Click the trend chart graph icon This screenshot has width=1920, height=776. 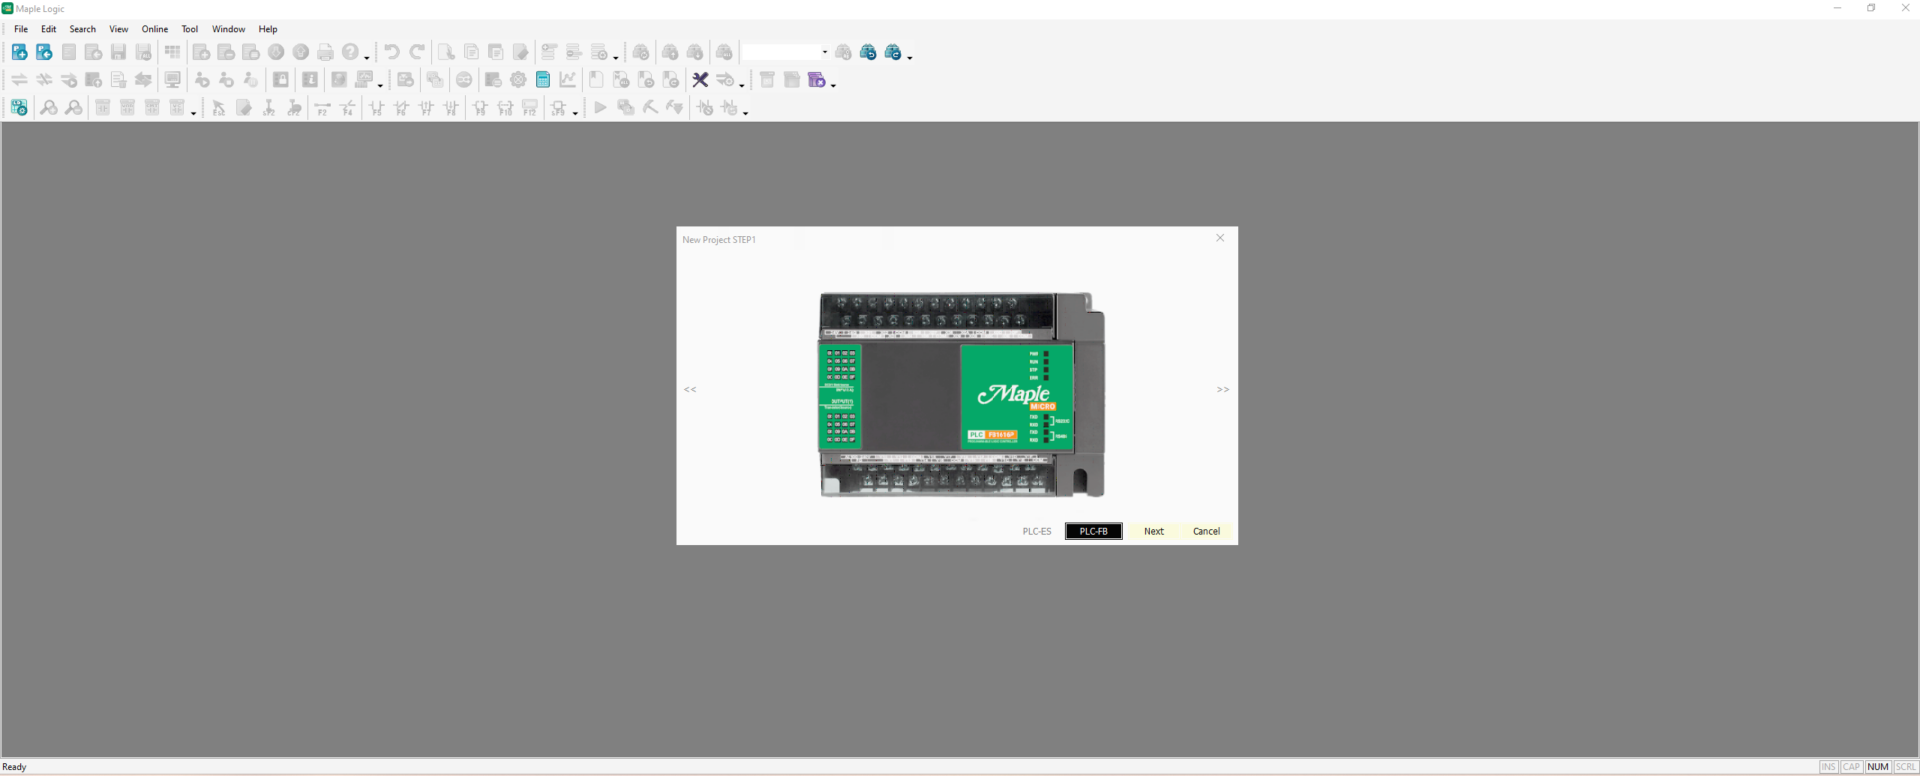coord(568,80)
